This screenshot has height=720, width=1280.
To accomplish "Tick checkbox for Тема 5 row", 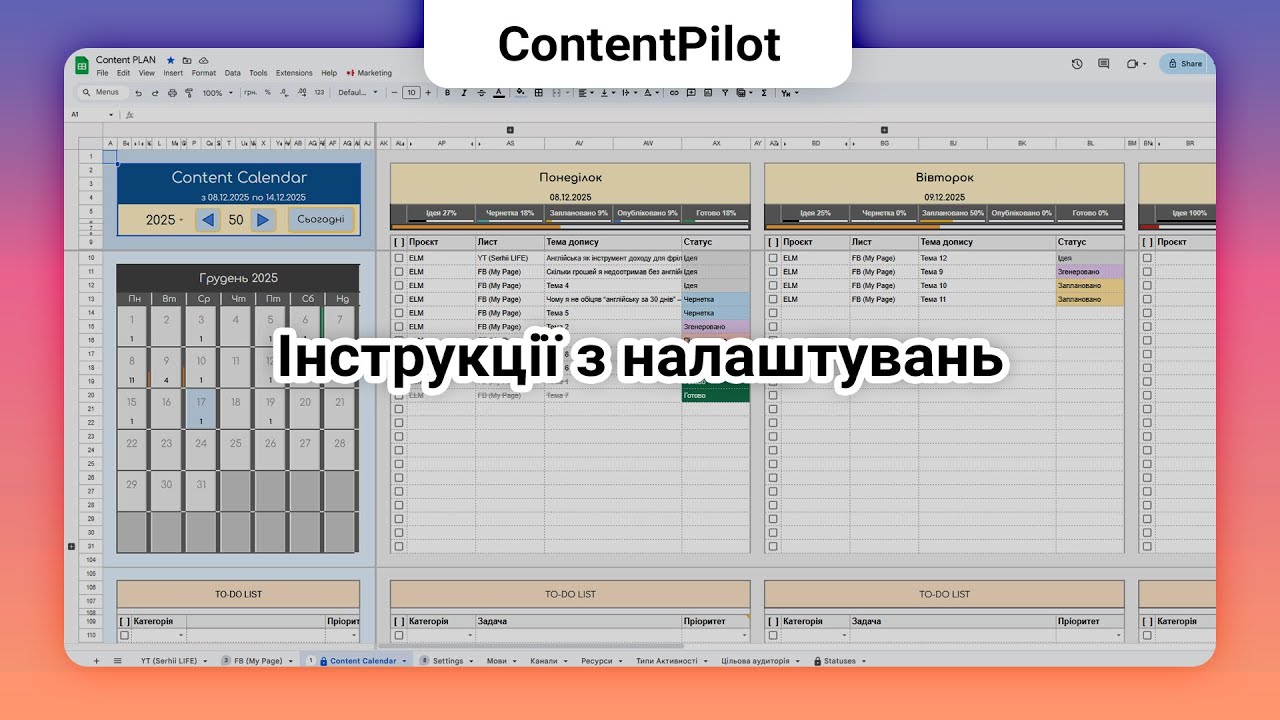I will point(399,313).
